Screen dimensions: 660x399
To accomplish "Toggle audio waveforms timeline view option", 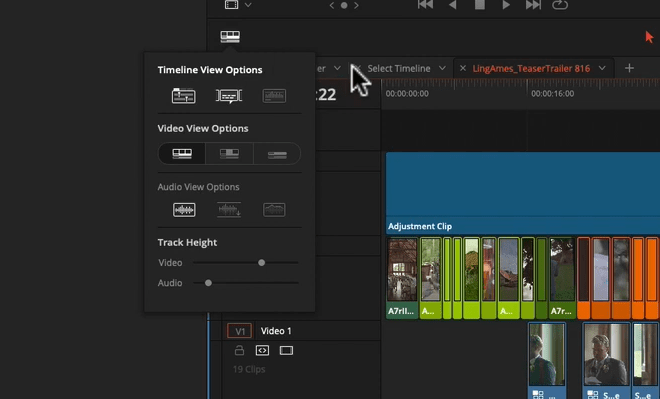I will point(274,96).
